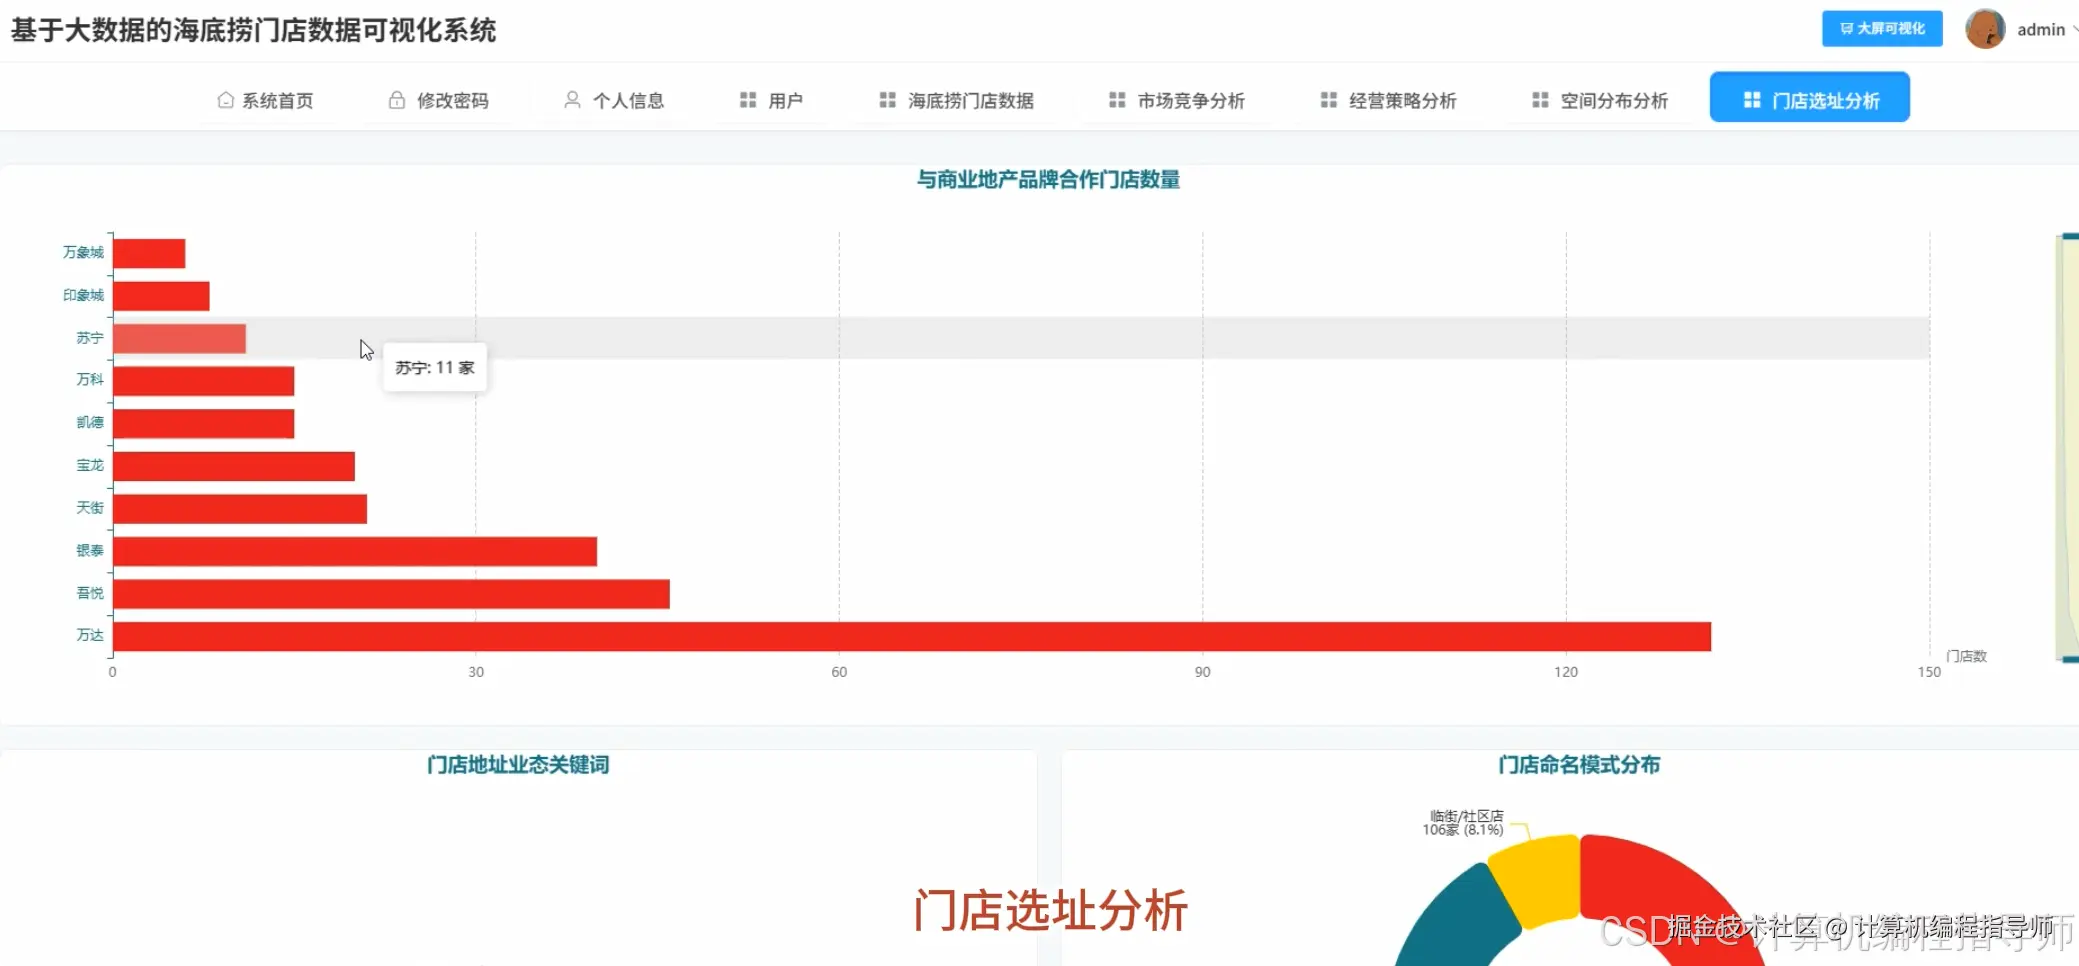
Task: Click the grid icon beside 空间分布分析
Action: [x=1540, y=100]
